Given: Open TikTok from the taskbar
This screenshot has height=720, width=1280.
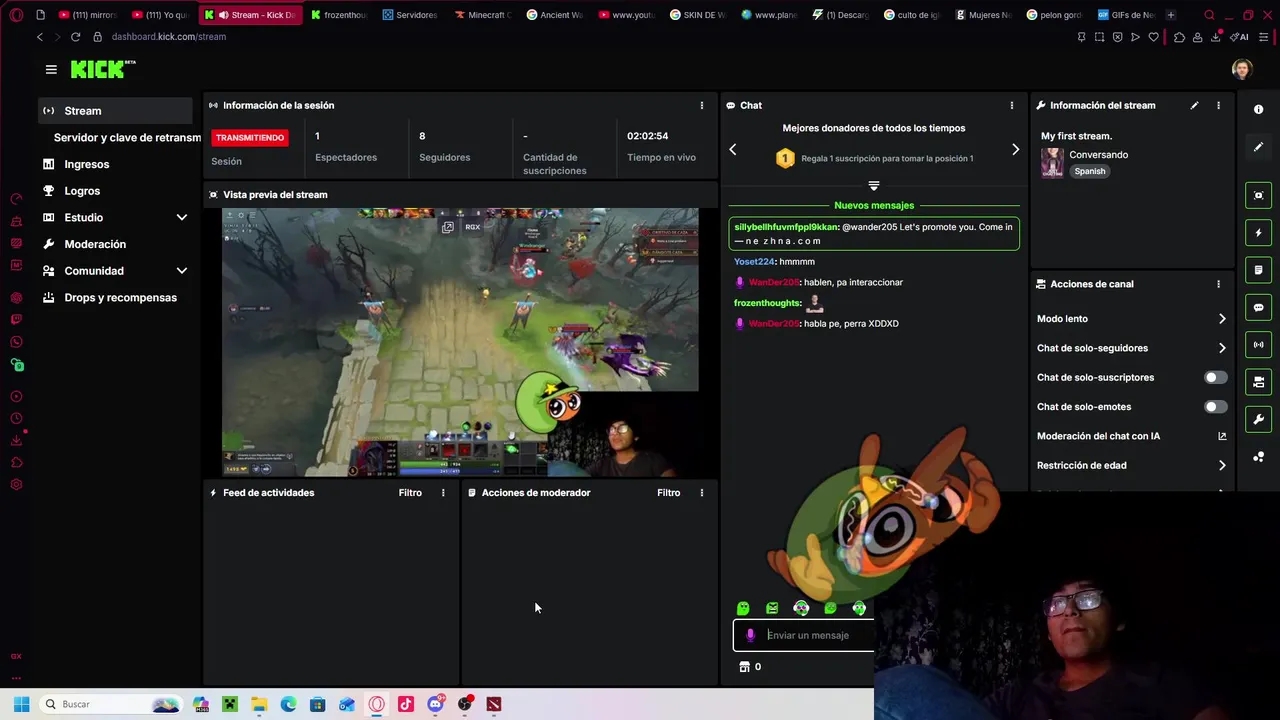Looking at the screenshot, I should (x=405, y=704).
